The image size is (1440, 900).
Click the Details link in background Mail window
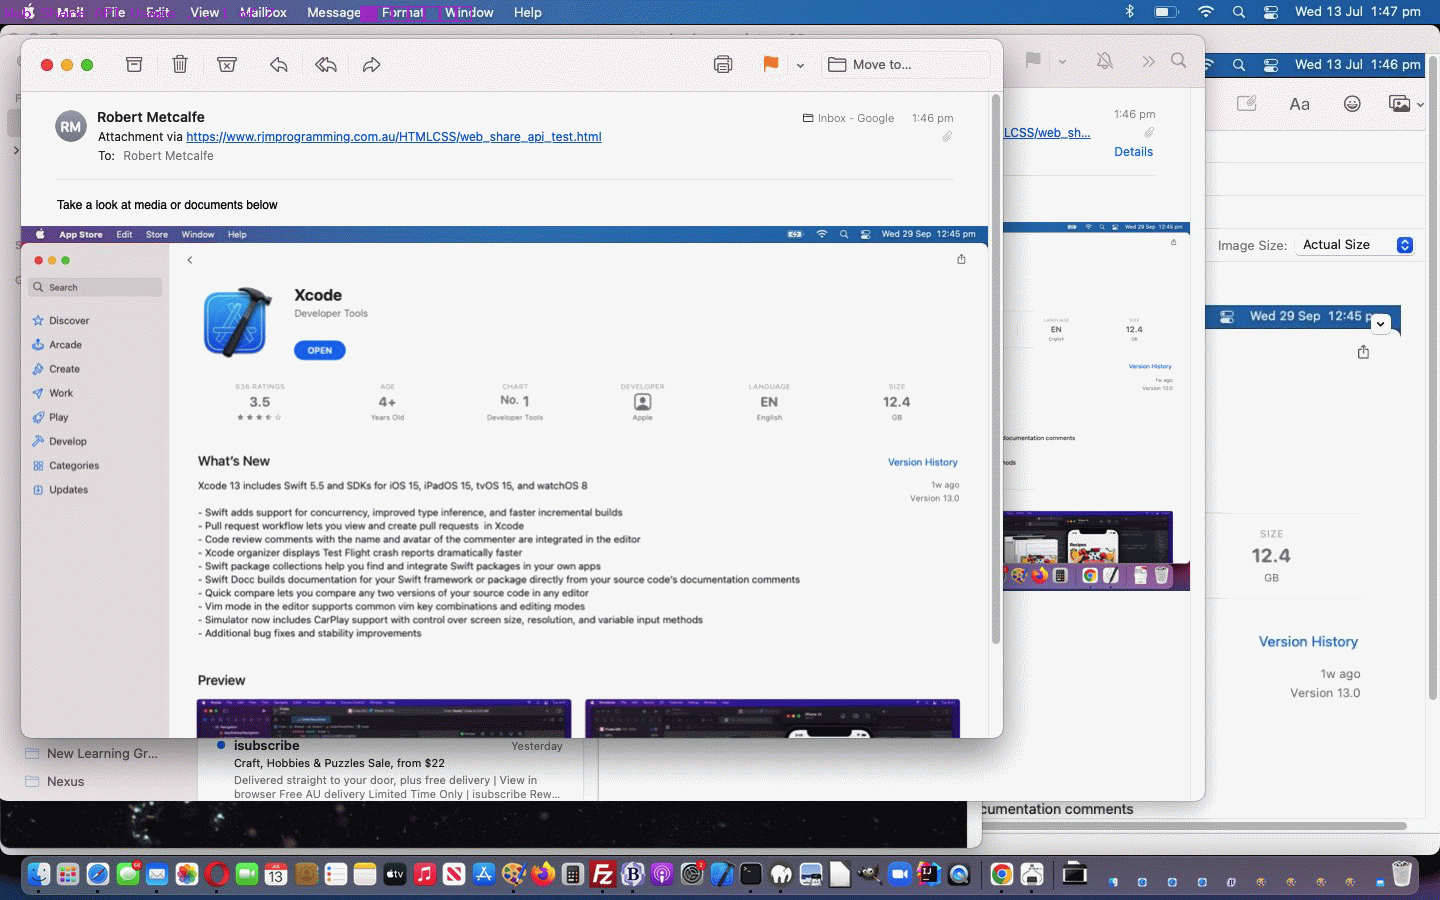(x=1133, y=152)
